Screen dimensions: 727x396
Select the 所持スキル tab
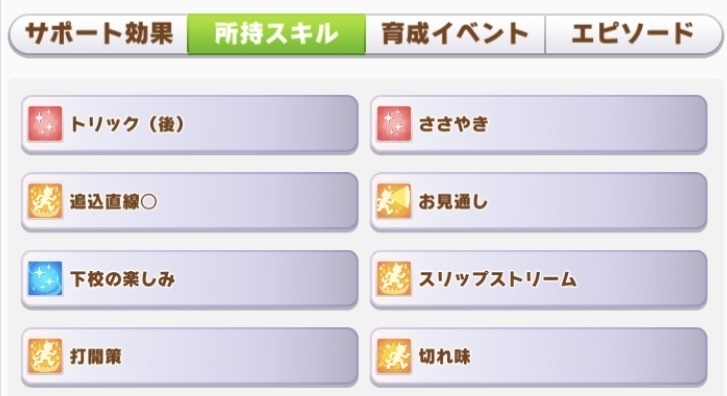pyautogui.click(x=276, y=34)
